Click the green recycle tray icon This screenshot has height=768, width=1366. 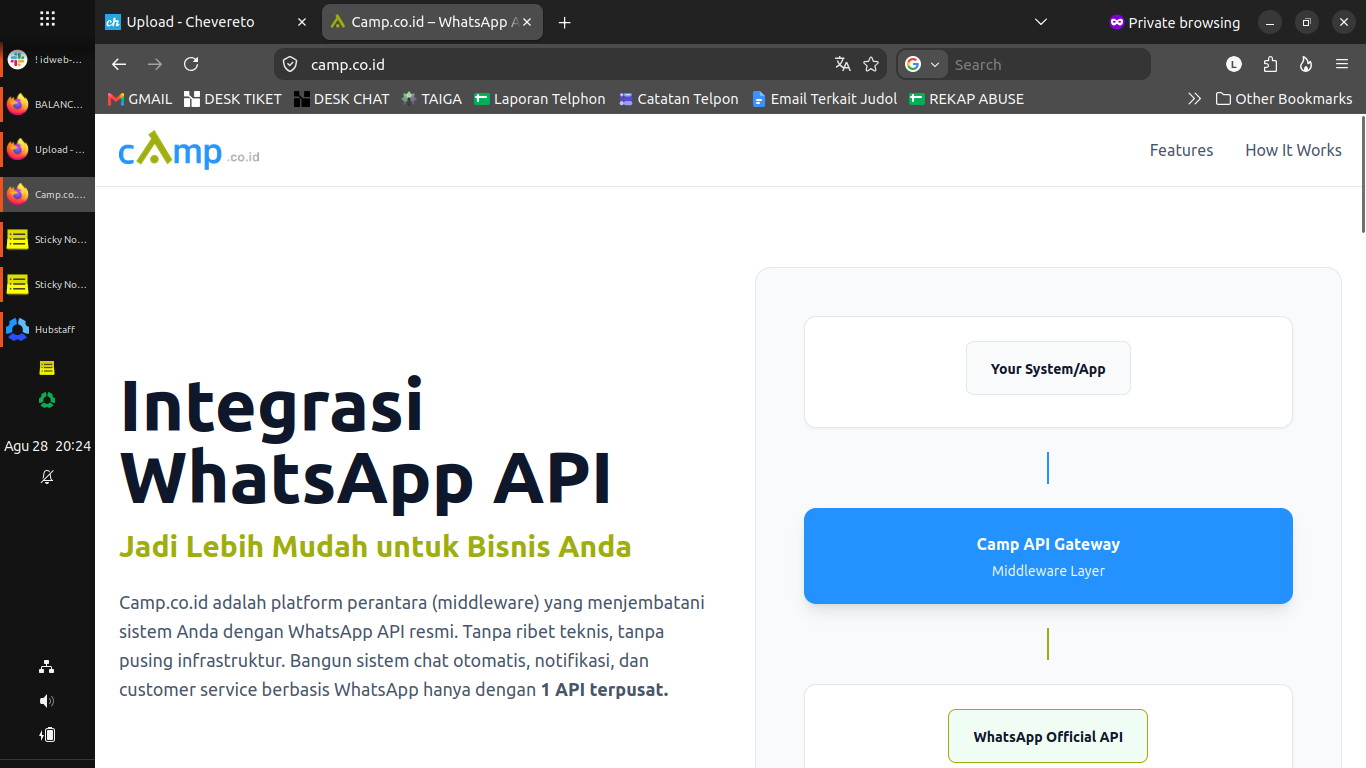(47, 400)
